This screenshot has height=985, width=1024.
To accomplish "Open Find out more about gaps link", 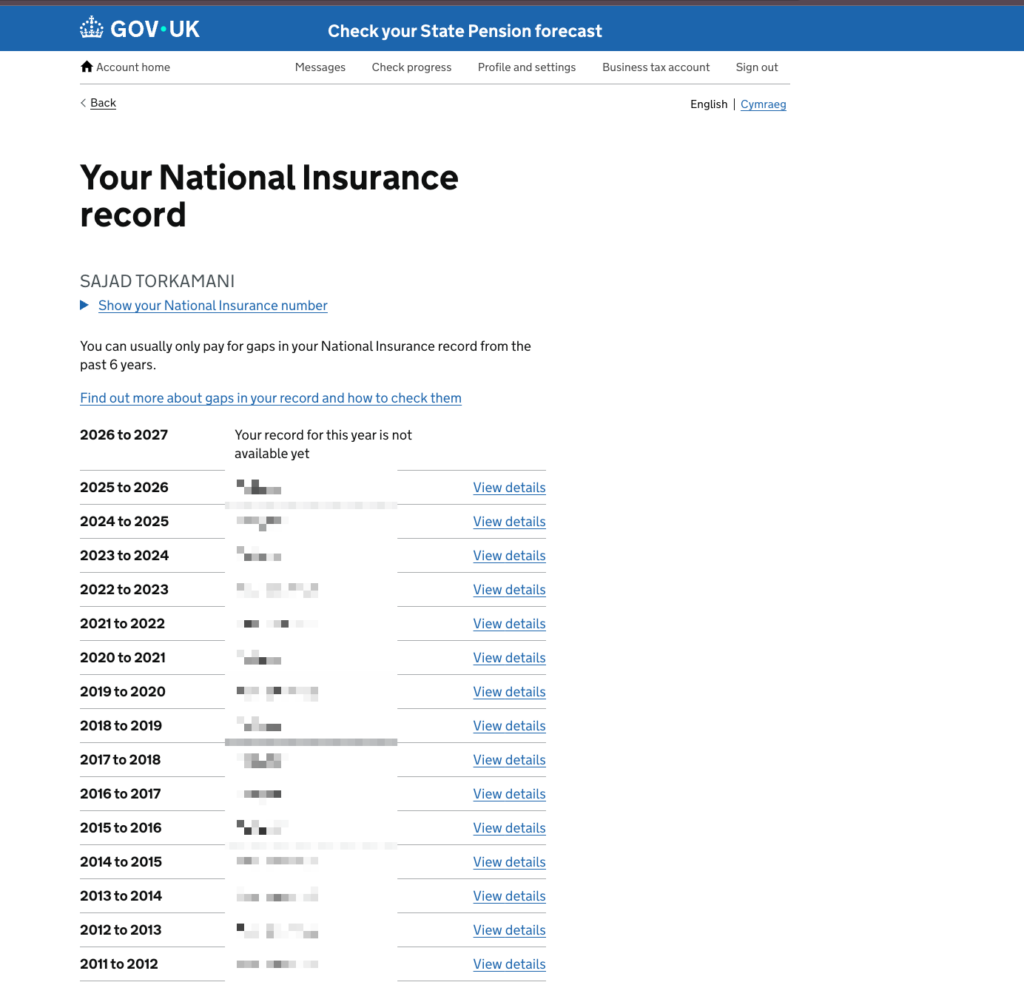I will pos(270,398).
